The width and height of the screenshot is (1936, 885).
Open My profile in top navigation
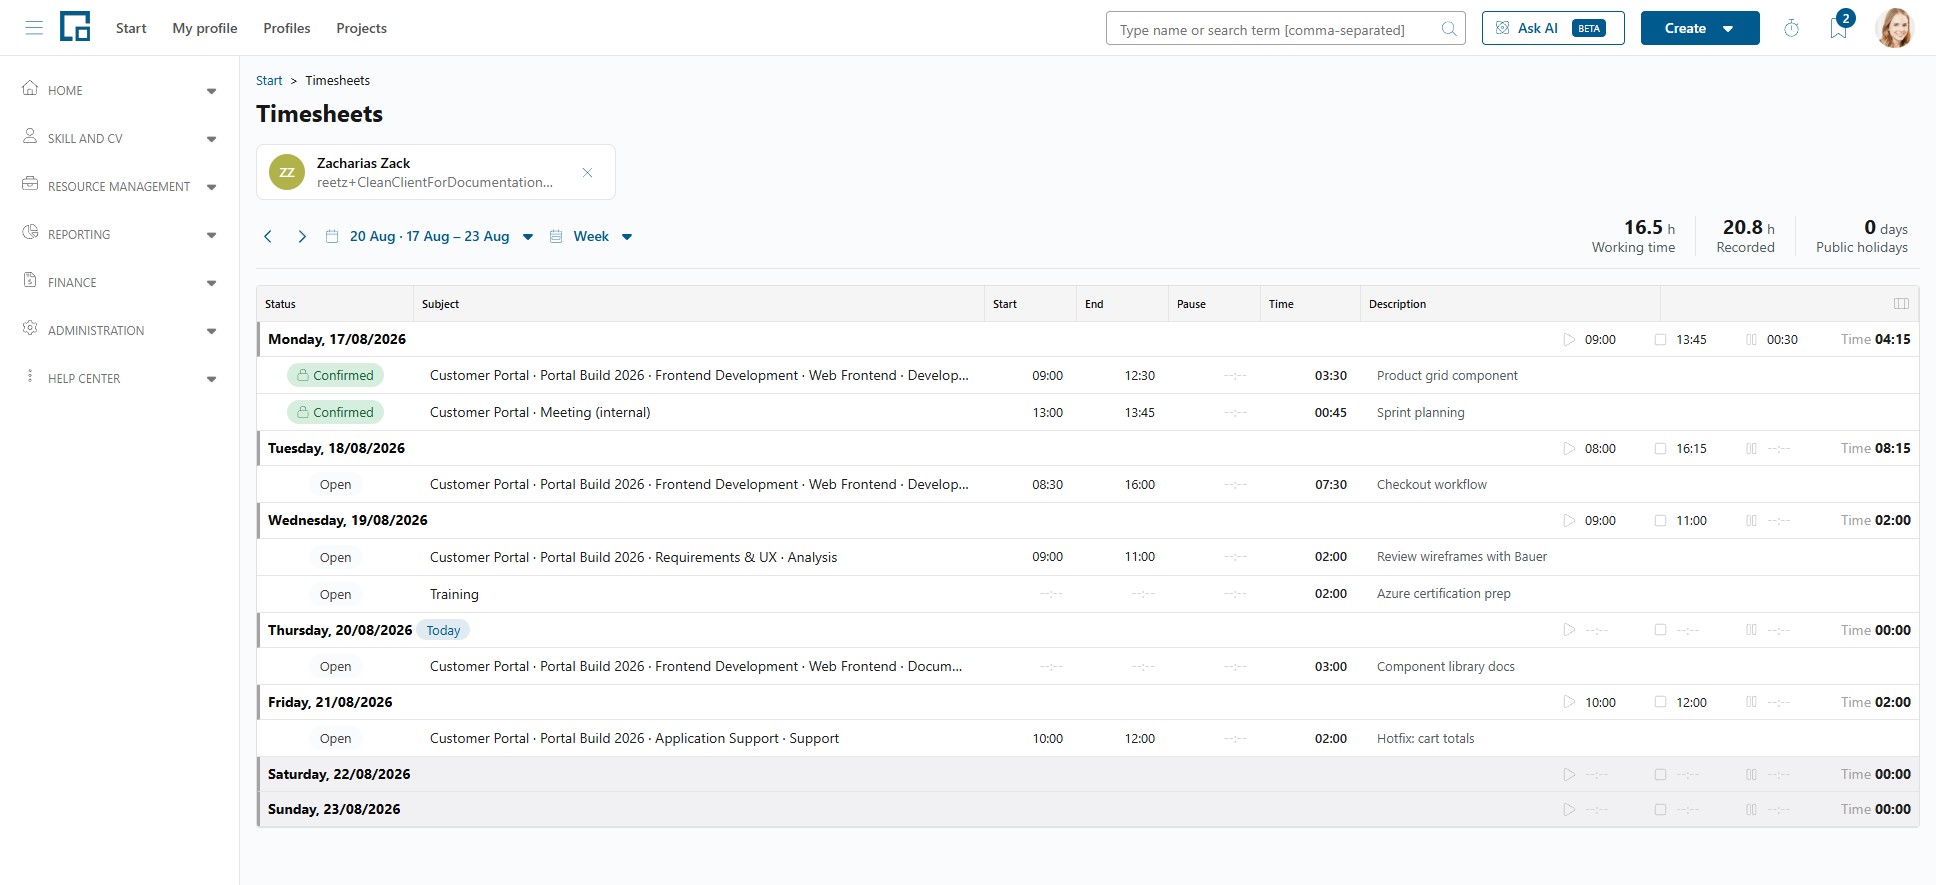coord(205,28)
